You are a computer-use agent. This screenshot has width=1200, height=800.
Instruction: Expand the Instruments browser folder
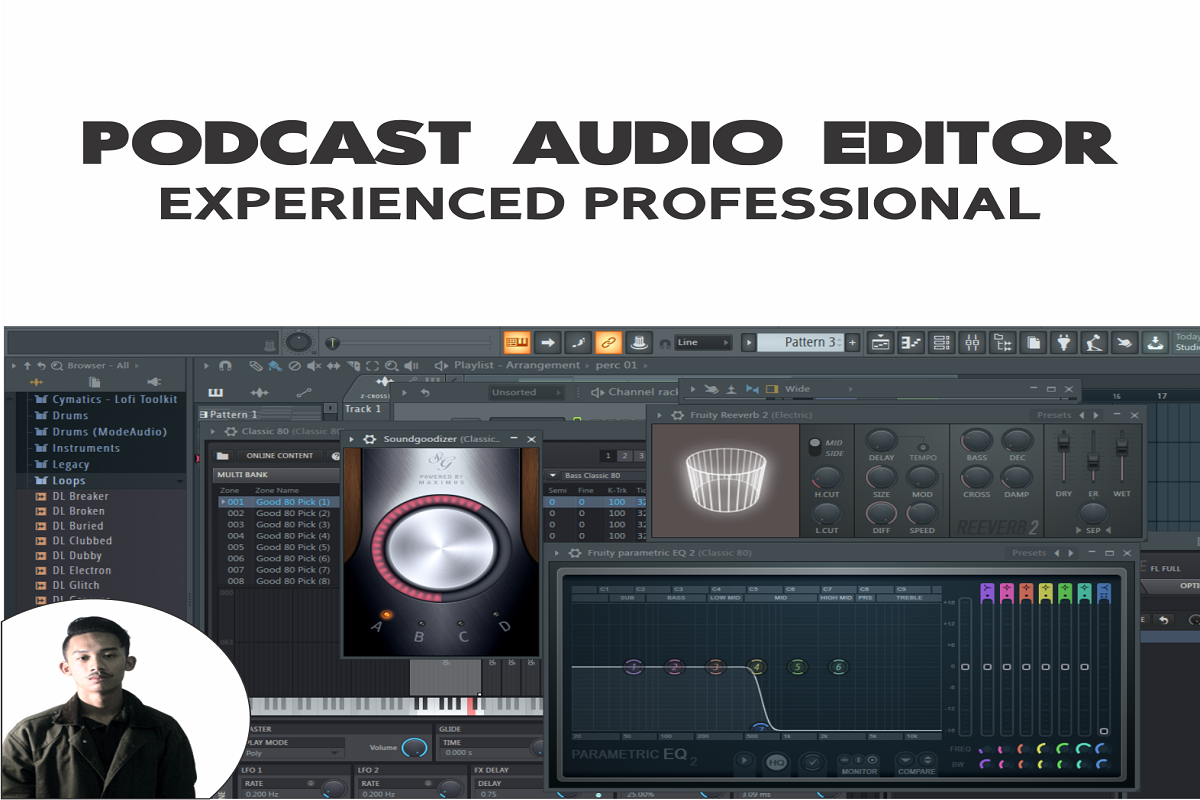[85, 448]
